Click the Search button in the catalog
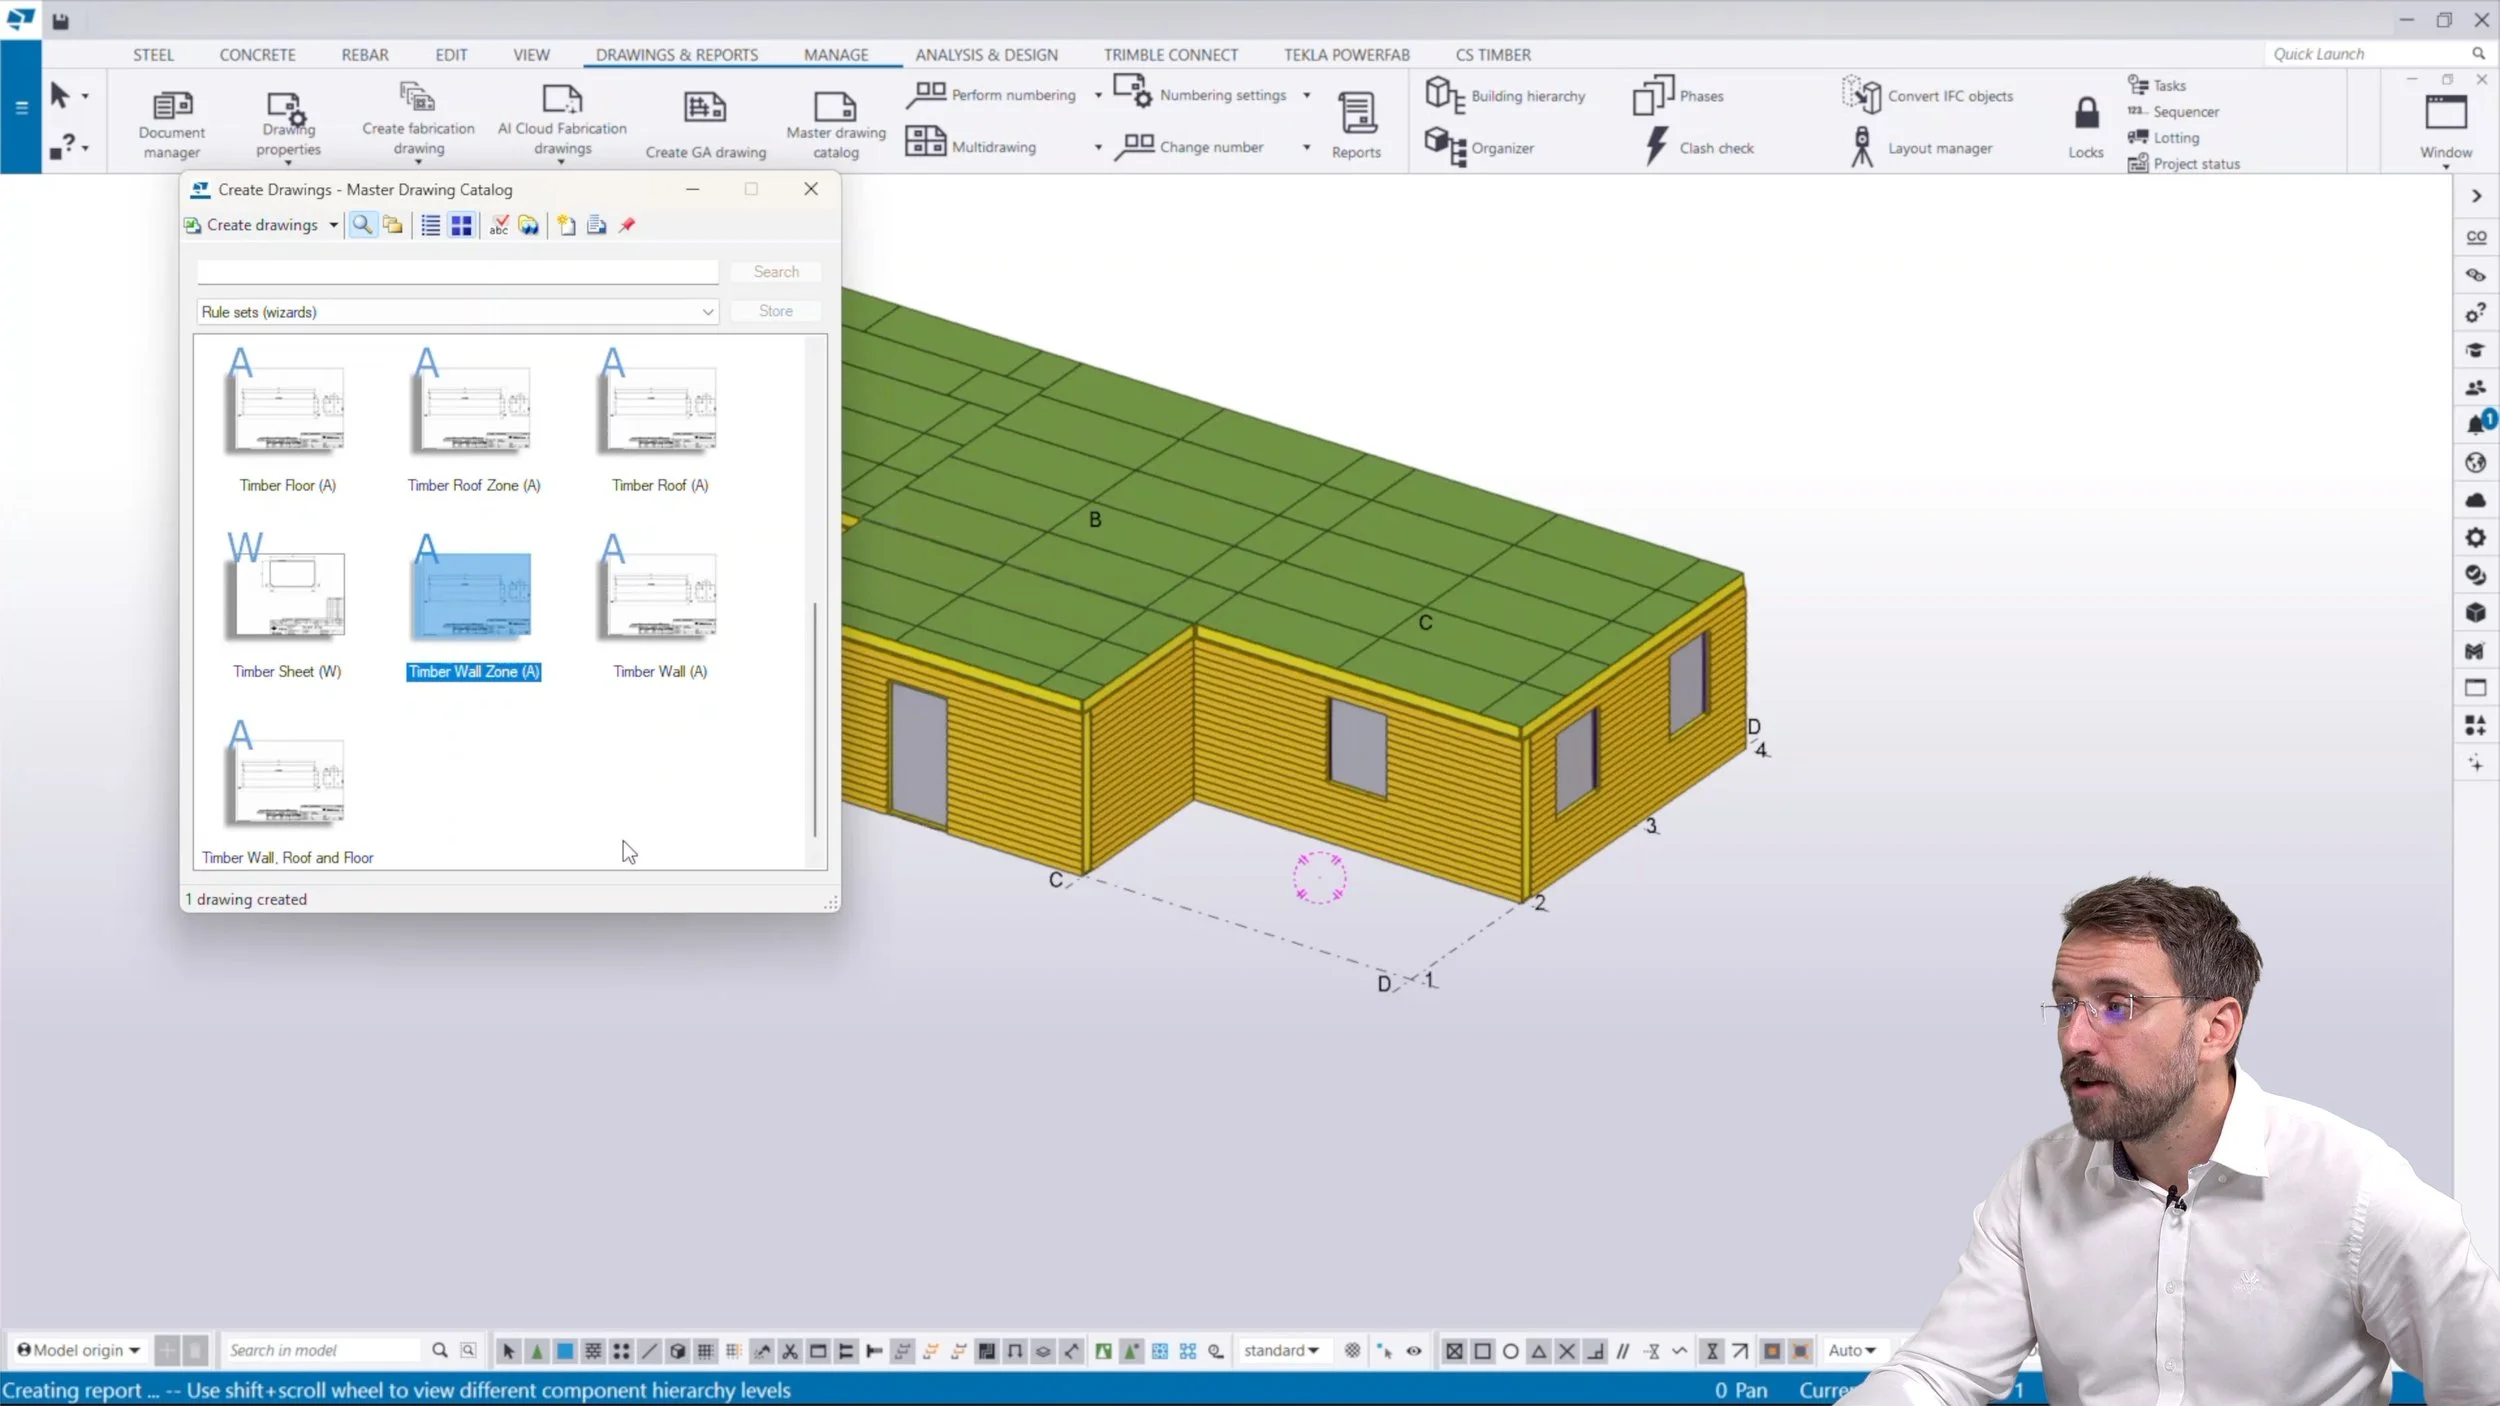 click(776, 272)
